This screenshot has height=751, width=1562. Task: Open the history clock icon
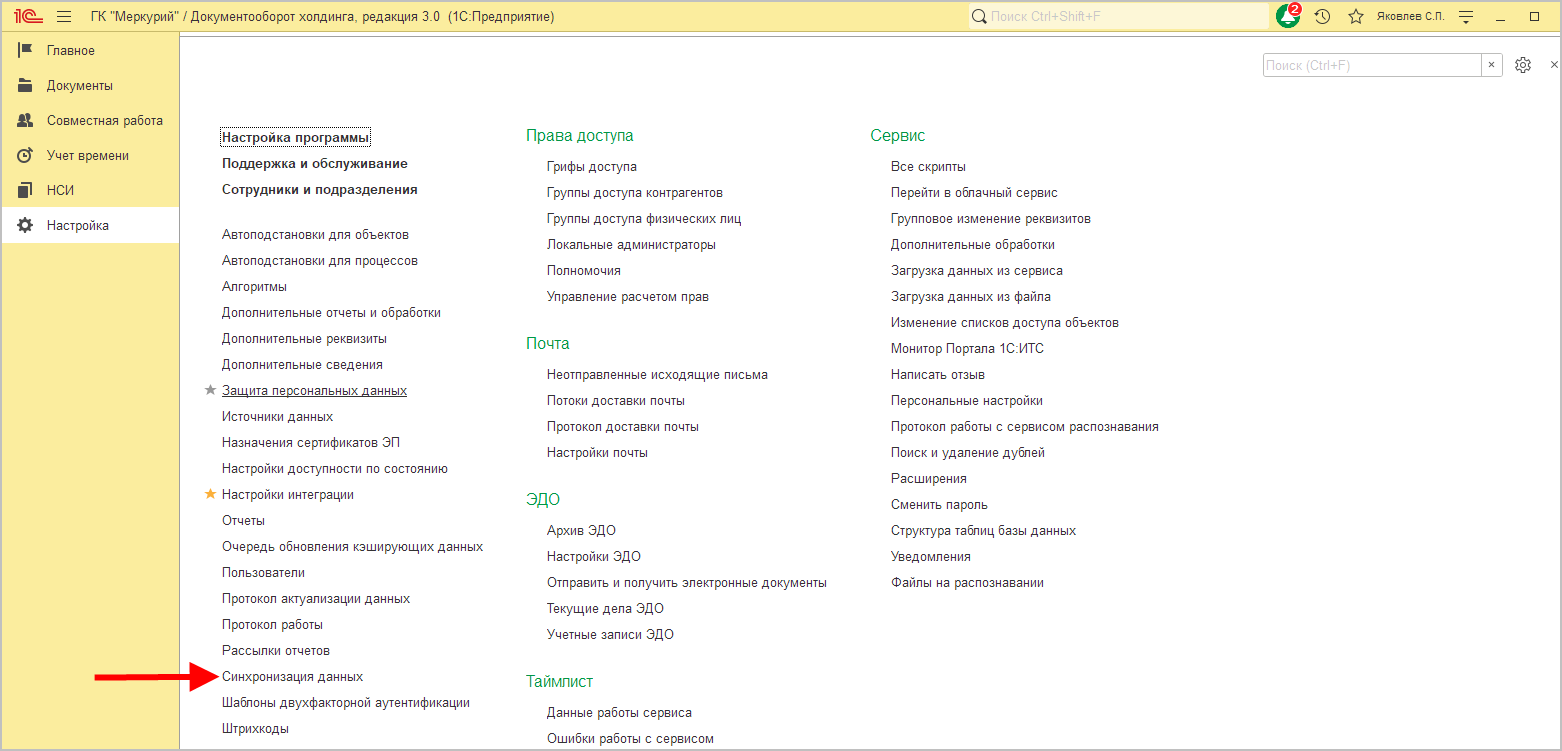tap(1322, 16)
